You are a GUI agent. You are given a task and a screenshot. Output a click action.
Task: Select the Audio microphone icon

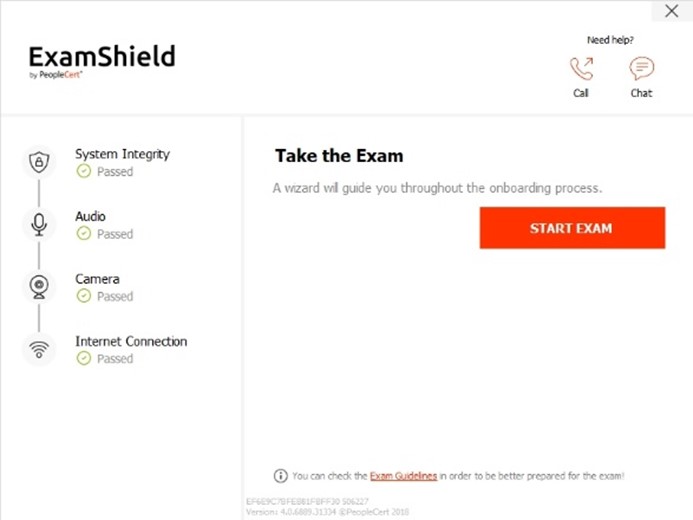coord(39,224)
